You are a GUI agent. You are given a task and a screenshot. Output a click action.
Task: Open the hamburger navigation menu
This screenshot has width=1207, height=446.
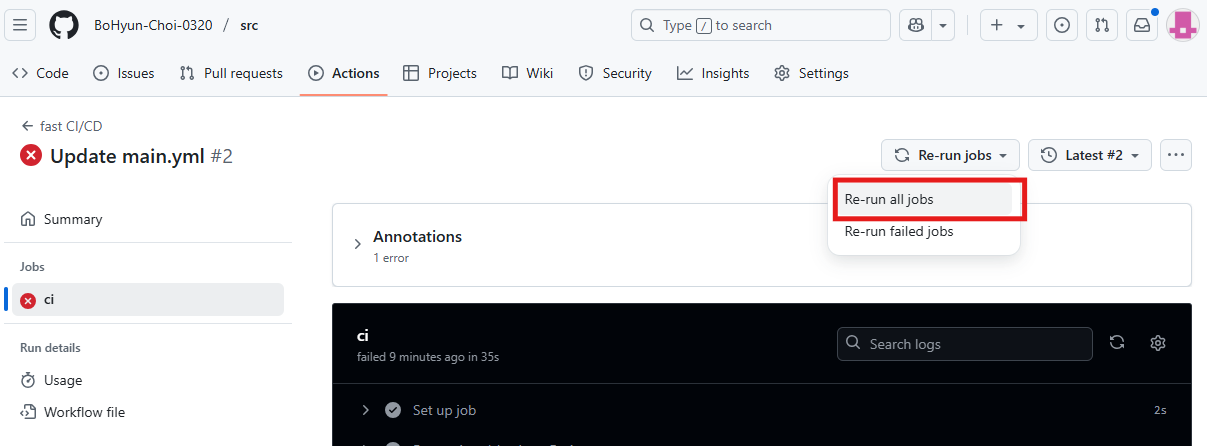coord(21,25)
